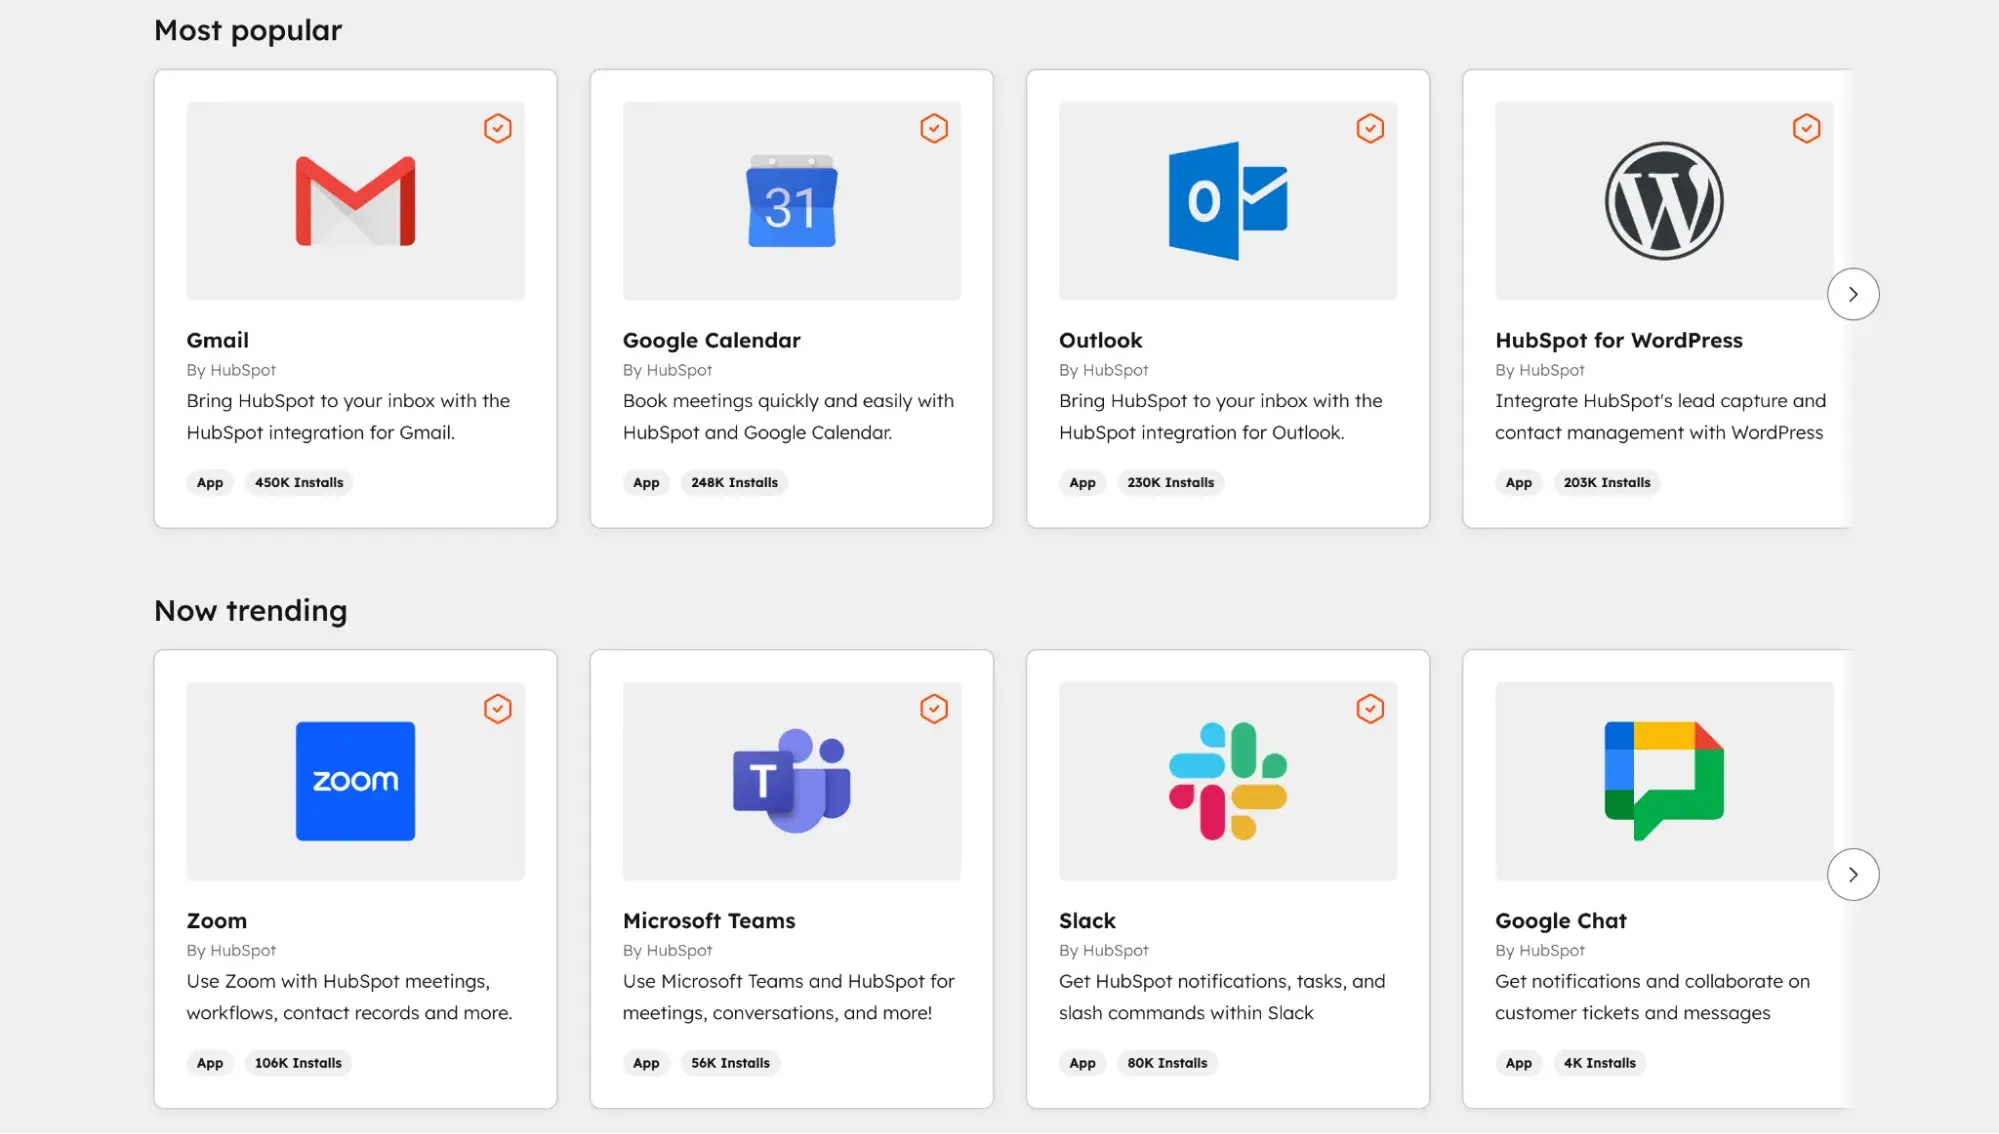Click the Outlook app icon
Image resolution: width=1999 pixels, height=1134 pixels.
[x=1227, y=200]
